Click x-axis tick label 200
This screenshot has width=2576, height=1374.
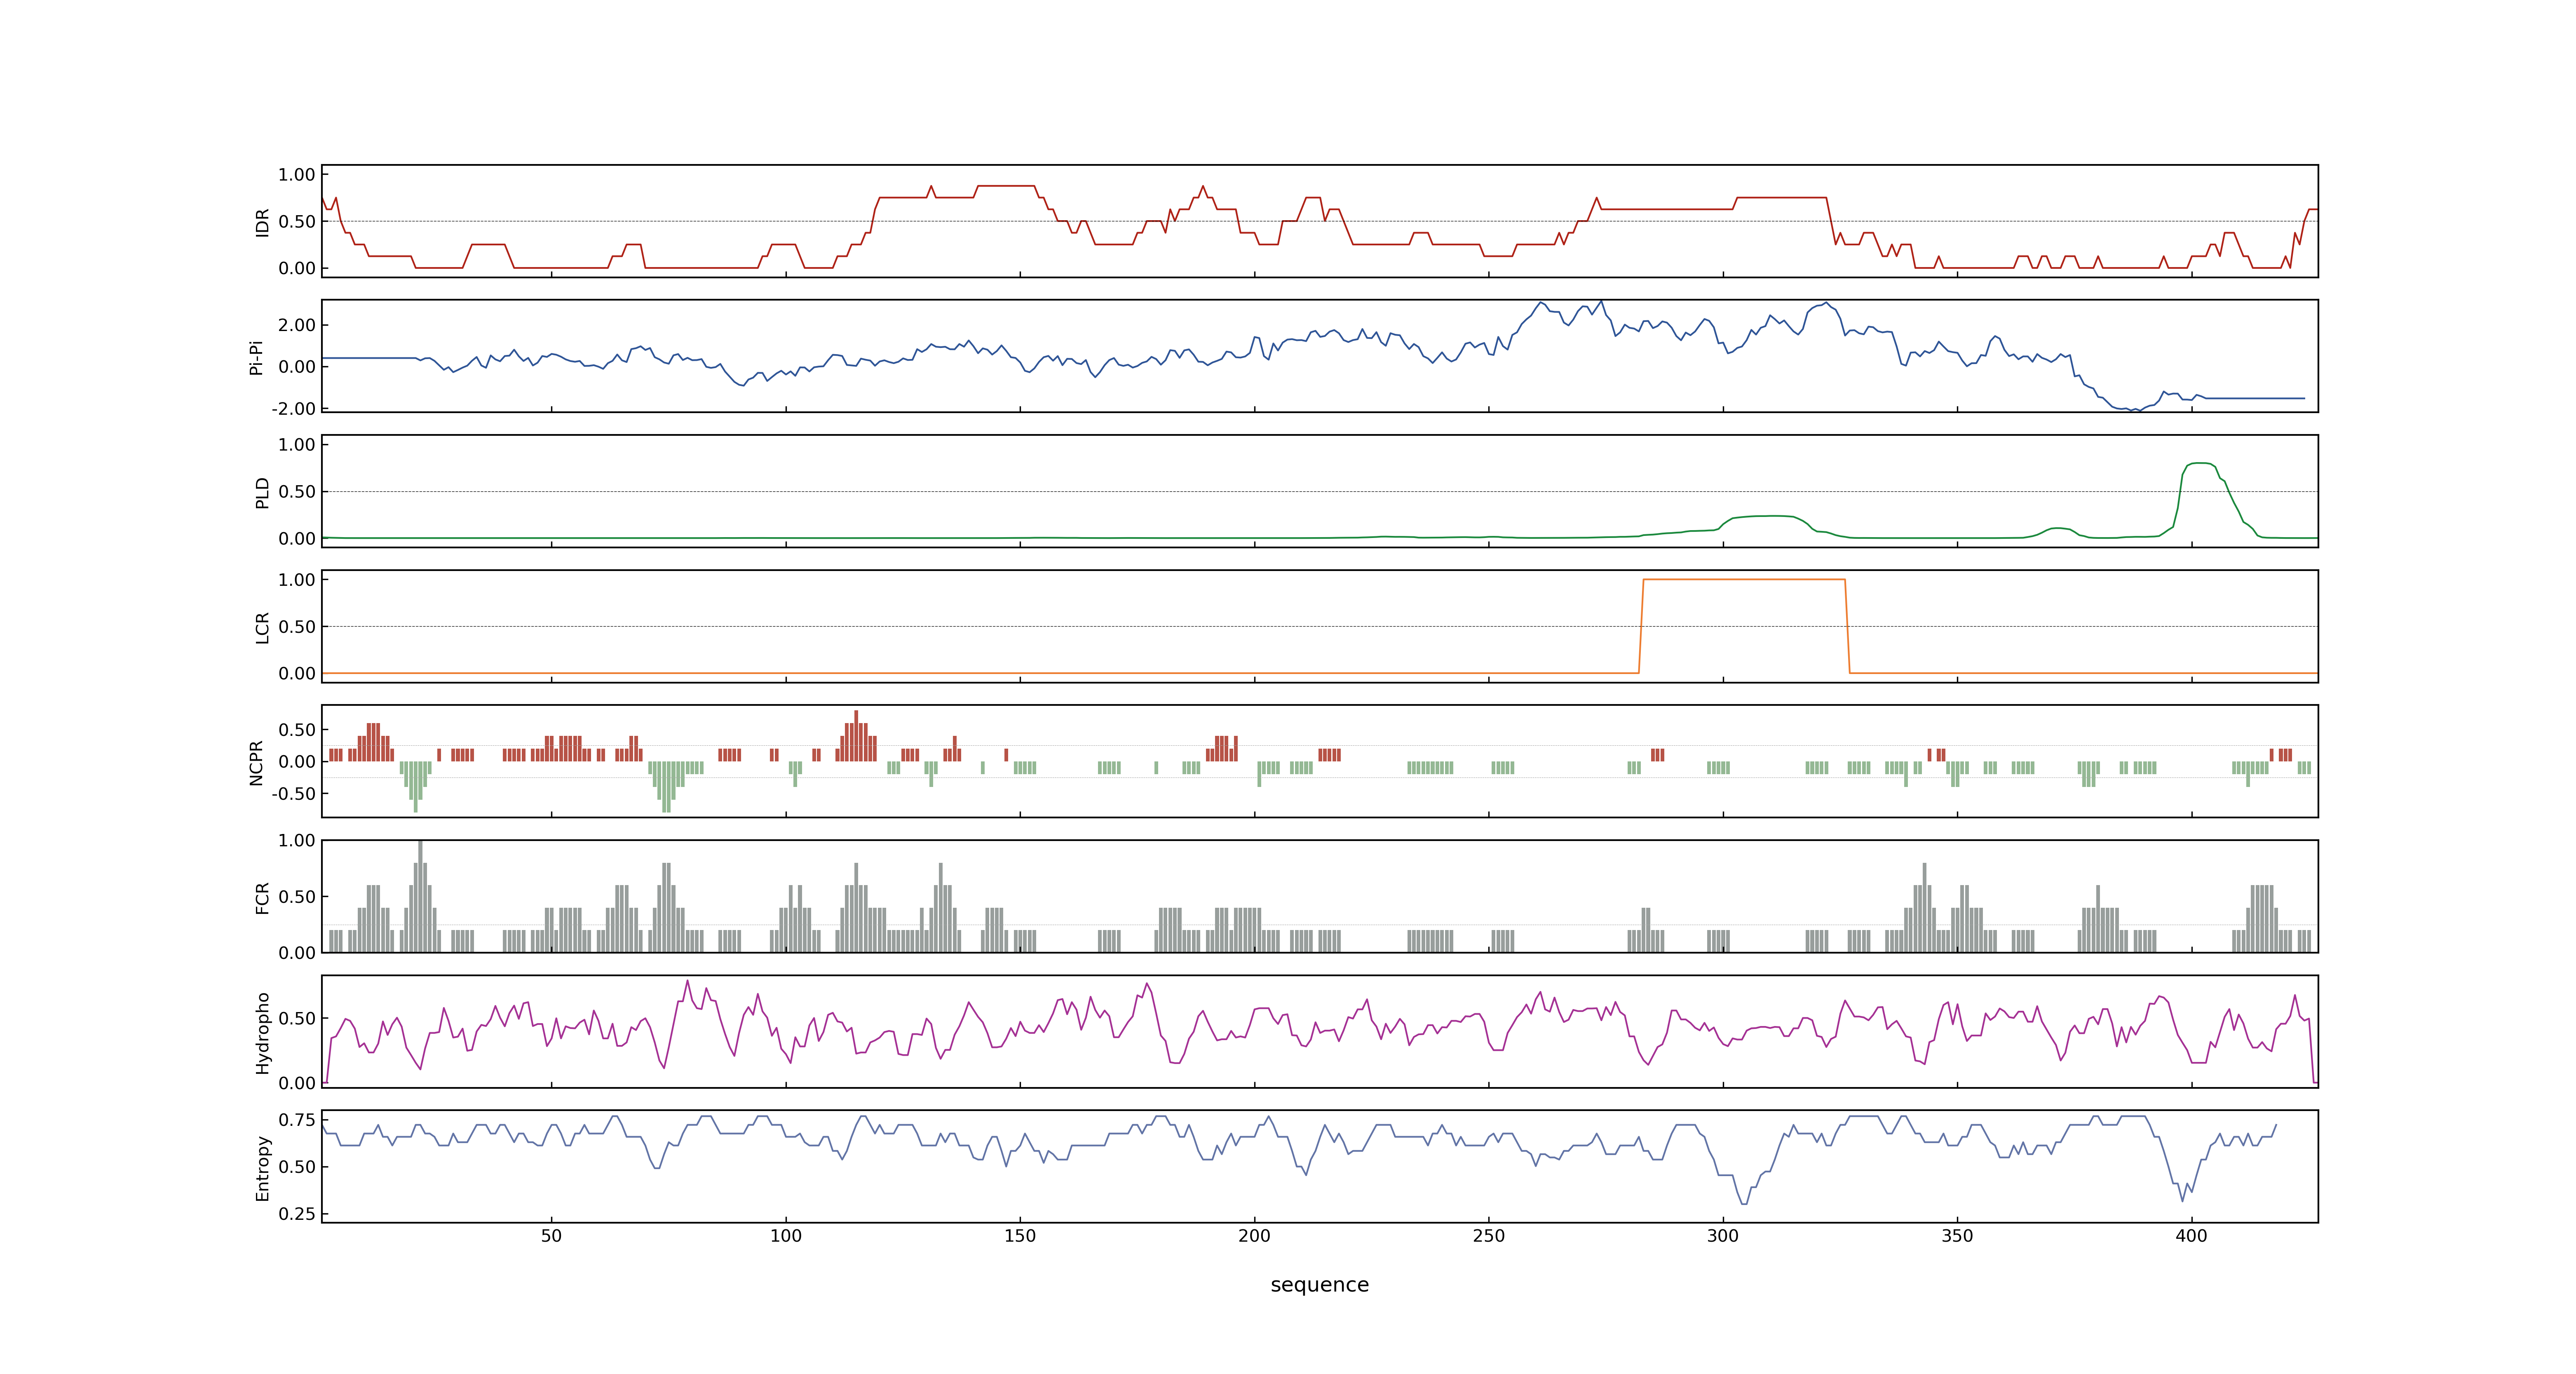[x=1254, y=1236]
